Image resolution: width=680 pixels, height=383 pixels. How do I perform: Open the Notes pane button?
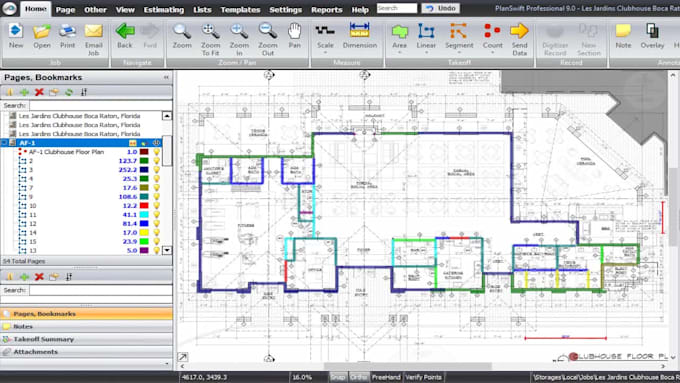pyautogui.click(x=86, y=326)
